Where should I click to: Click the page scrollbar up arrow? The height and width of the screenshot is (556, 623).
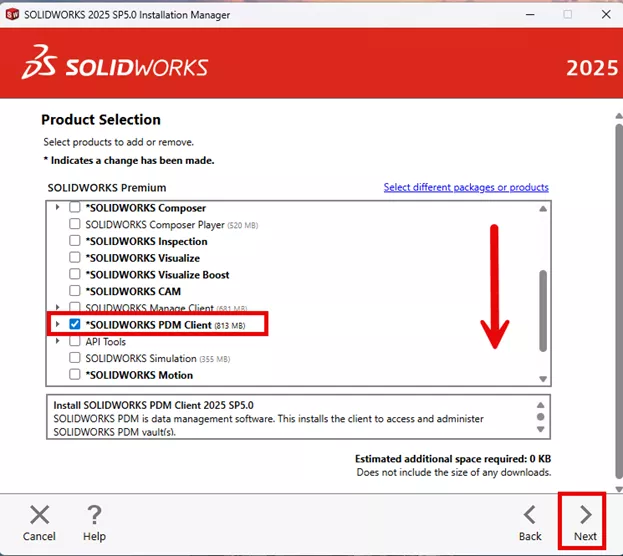[x=619, y=116]
